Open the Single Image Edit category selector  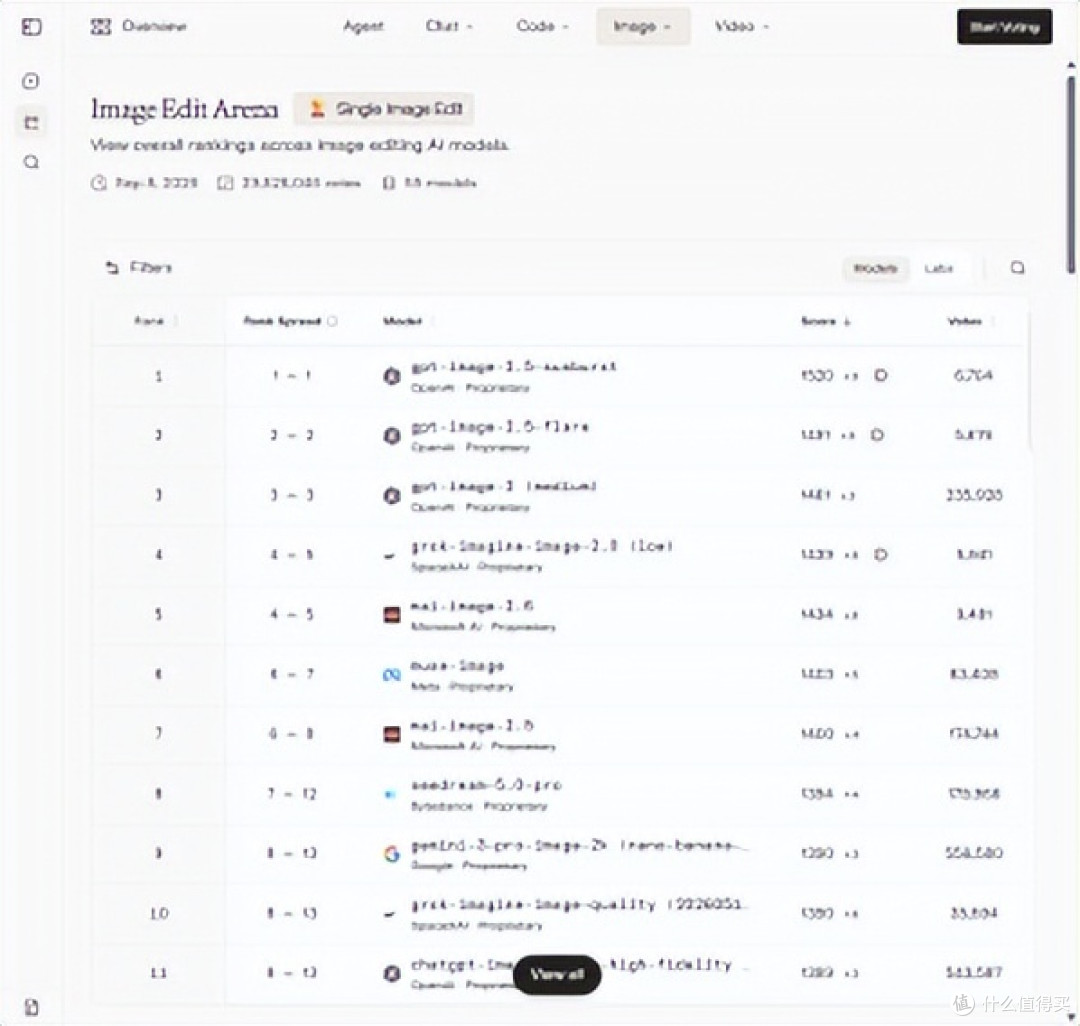point(384,109)
